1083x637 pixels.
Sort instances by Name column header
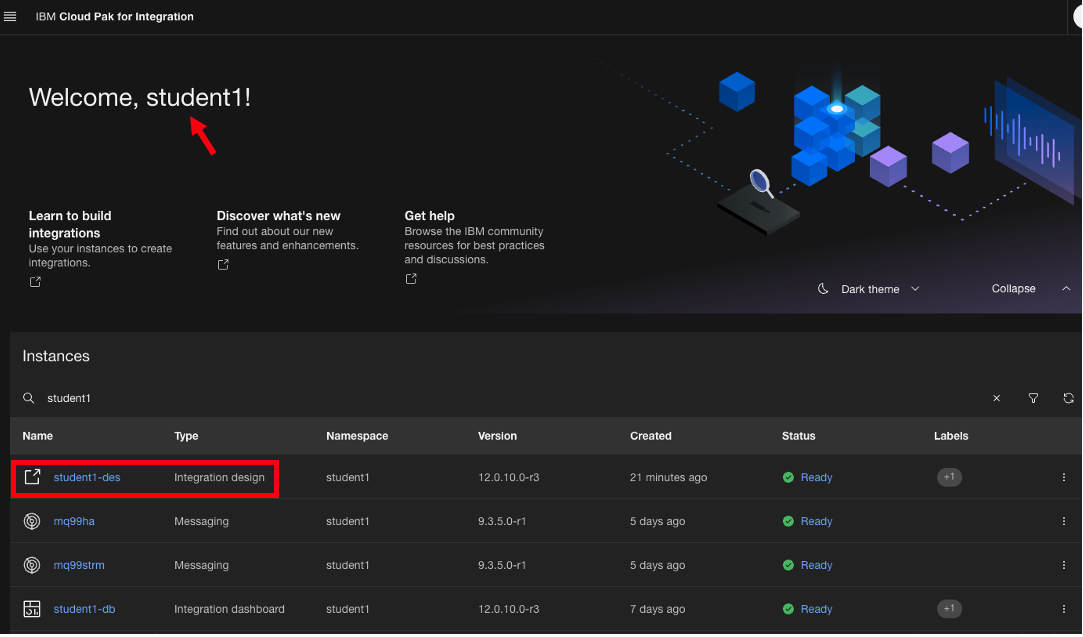tap(38, 436)
